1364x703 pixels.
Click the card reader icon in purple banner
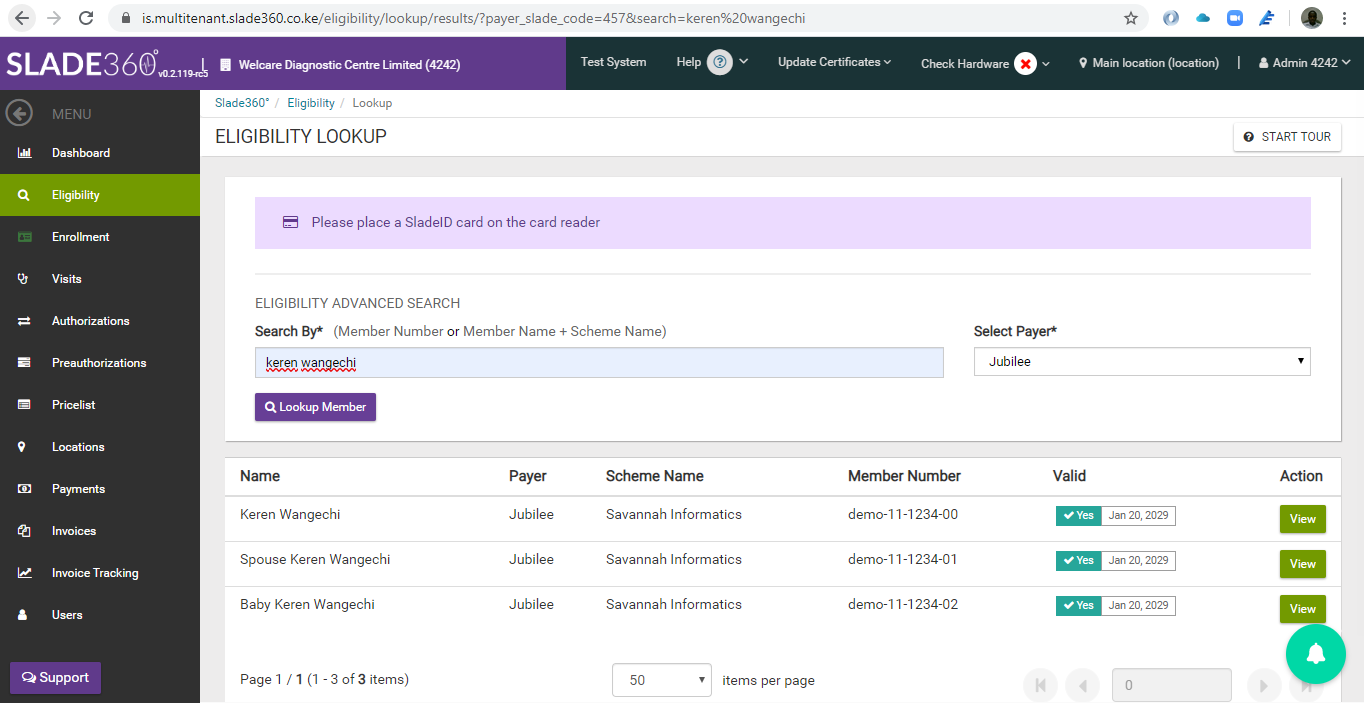click(290, 223)
